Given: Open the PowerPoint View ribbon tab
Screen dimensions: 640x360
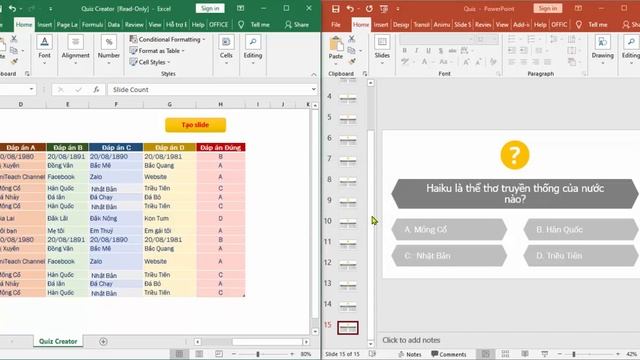Looking at the screenshot, I should point(502,24).
